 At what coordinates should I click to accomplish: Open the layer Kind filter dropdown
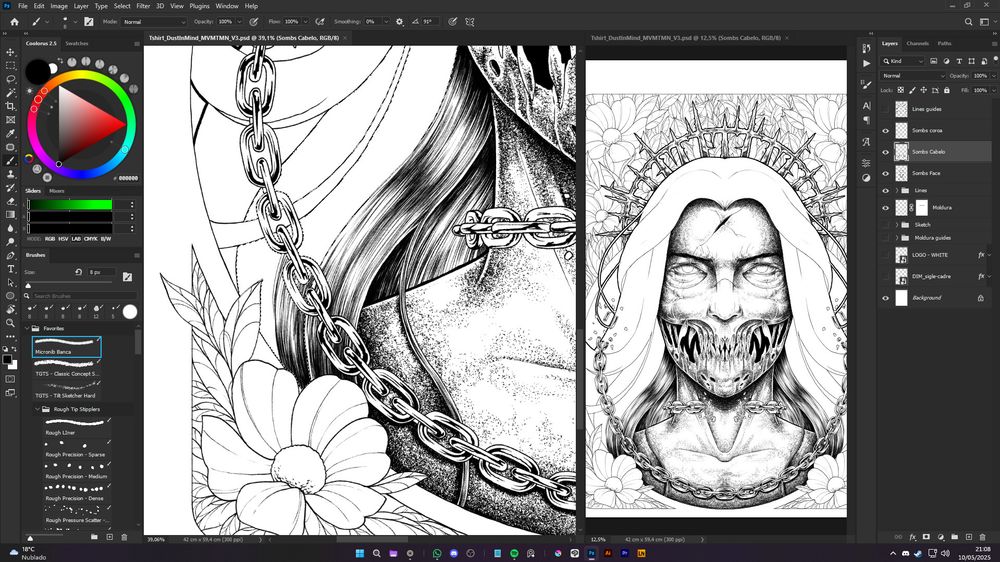902,61
